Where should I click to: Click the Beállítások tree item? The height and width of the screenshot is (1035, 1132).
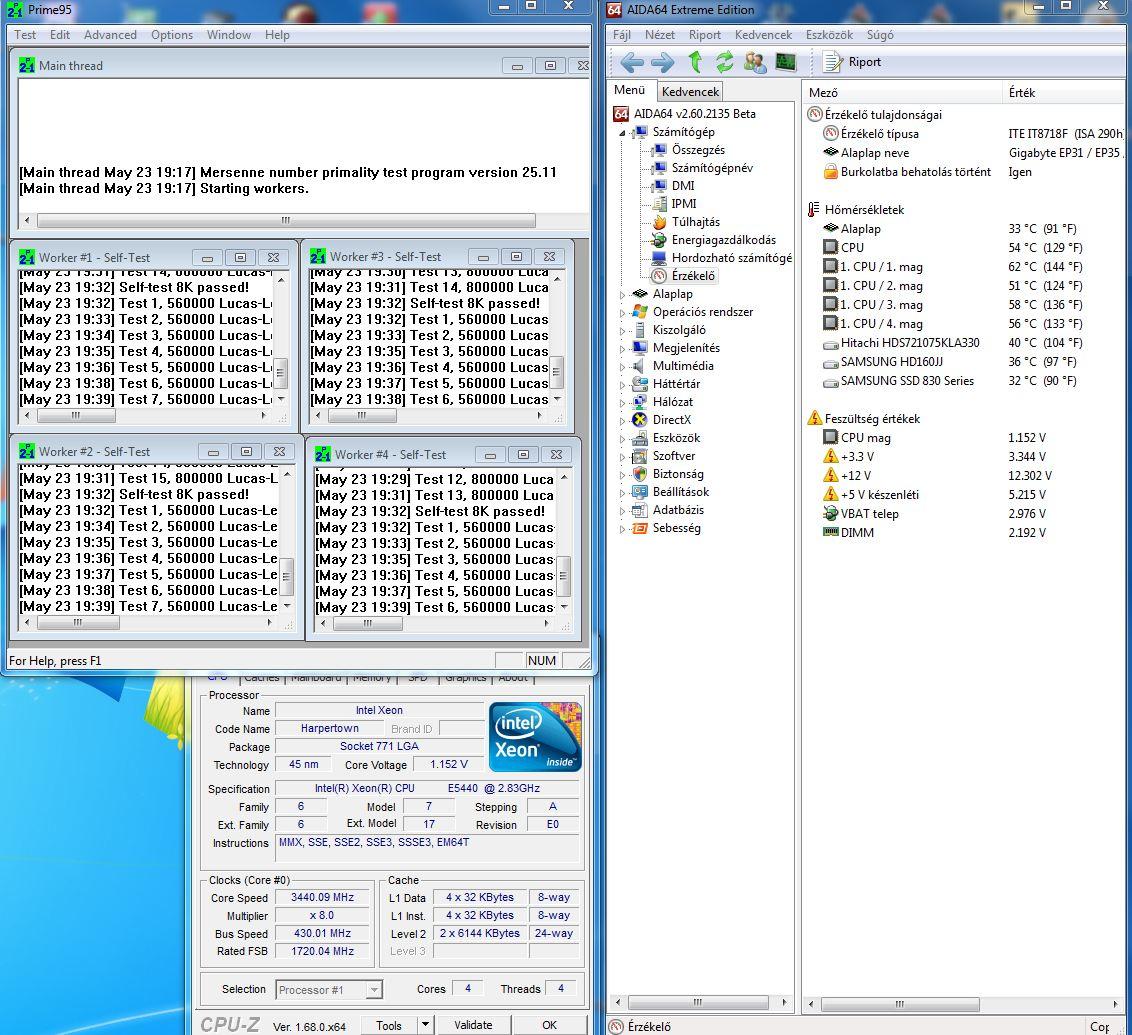681,492
